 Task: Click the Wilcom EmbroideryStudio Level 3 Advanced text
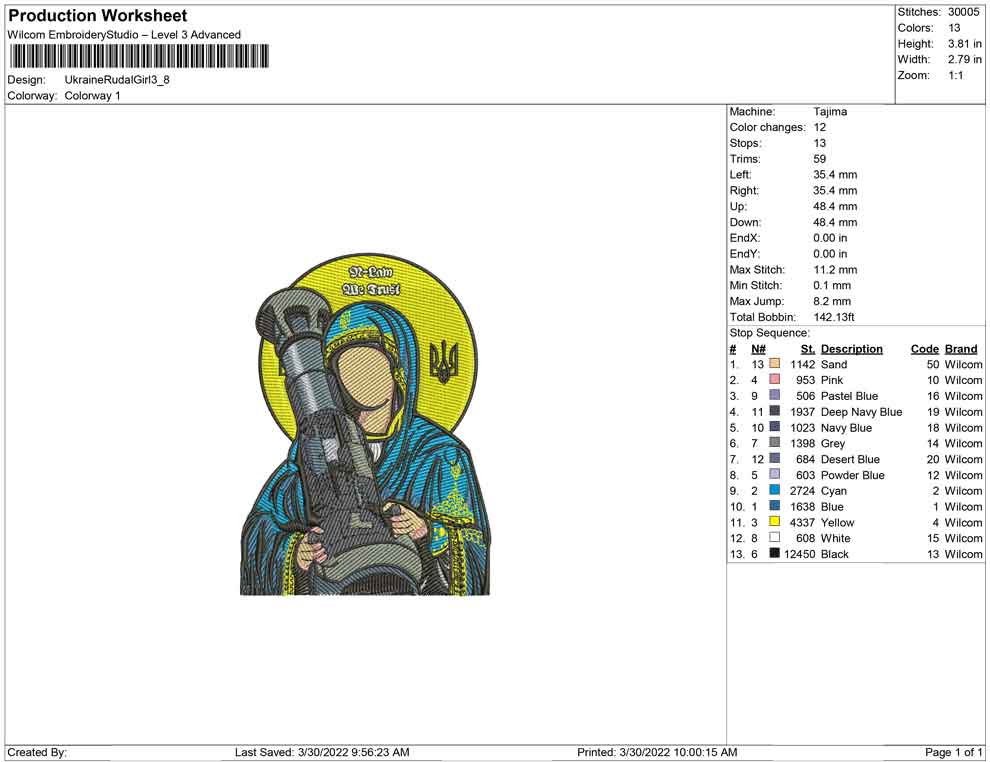point(124,35)
